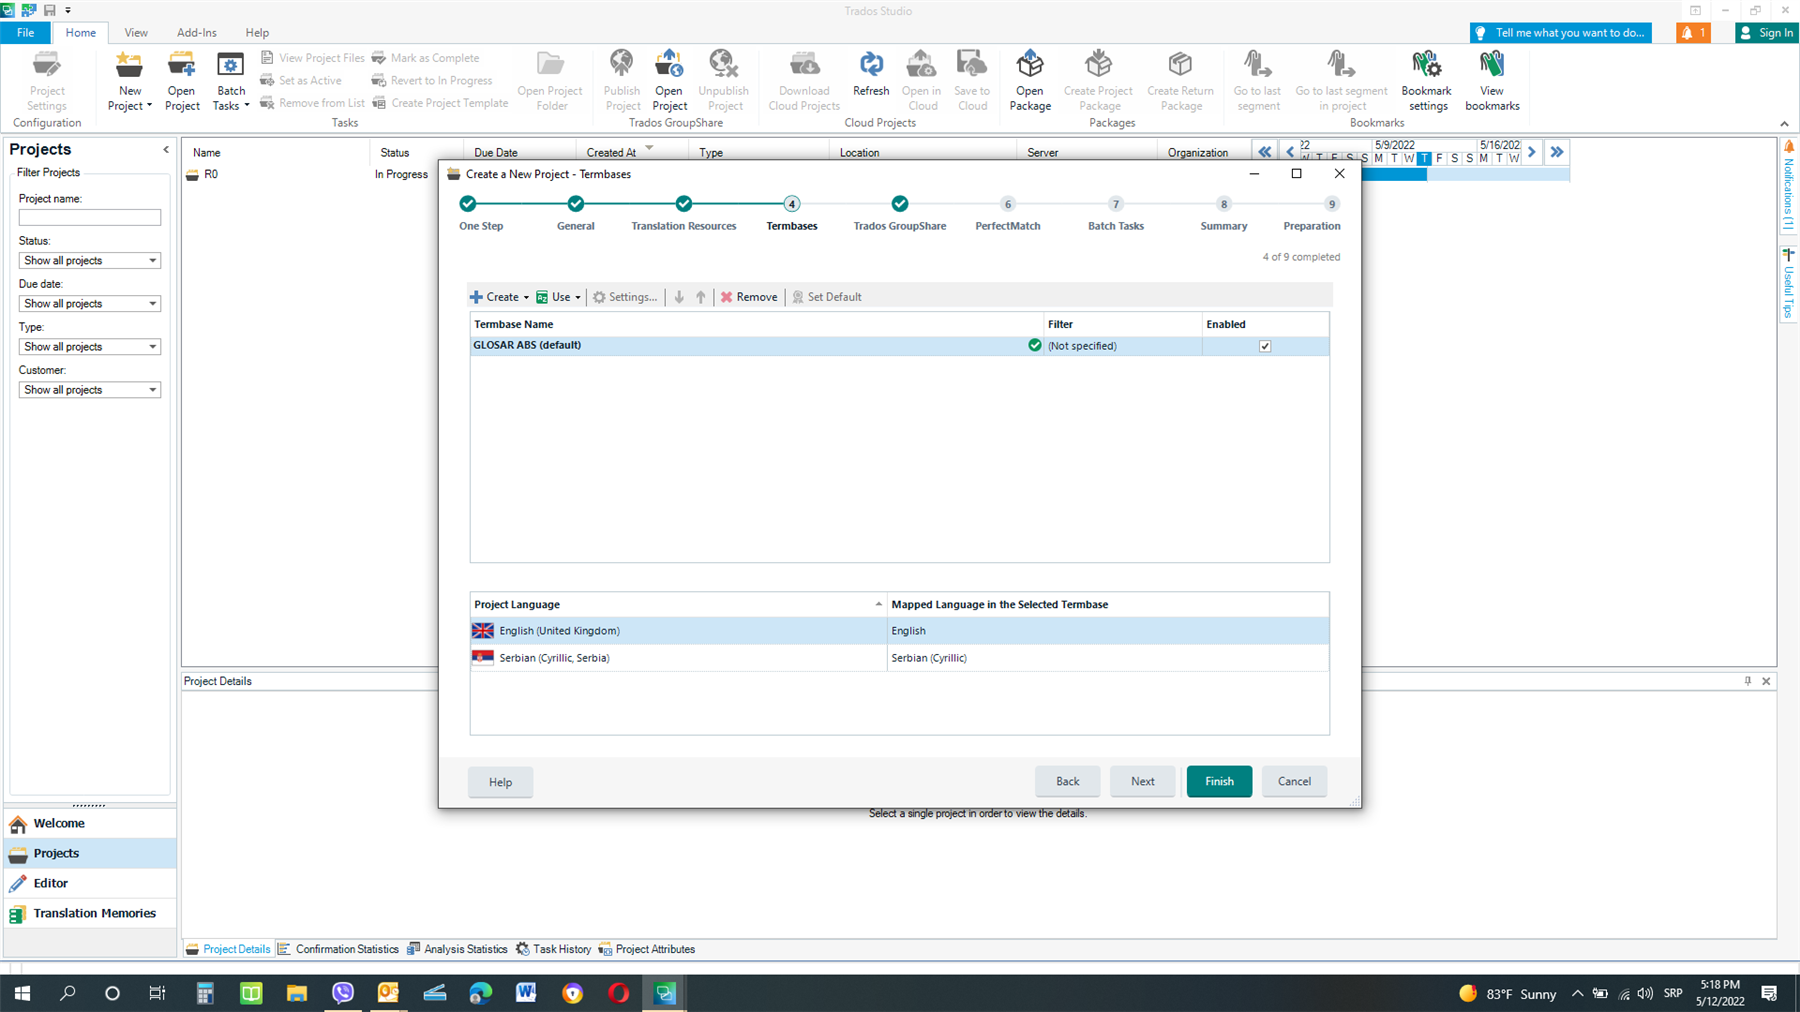Open the Translation Memories view

point(90,913)
